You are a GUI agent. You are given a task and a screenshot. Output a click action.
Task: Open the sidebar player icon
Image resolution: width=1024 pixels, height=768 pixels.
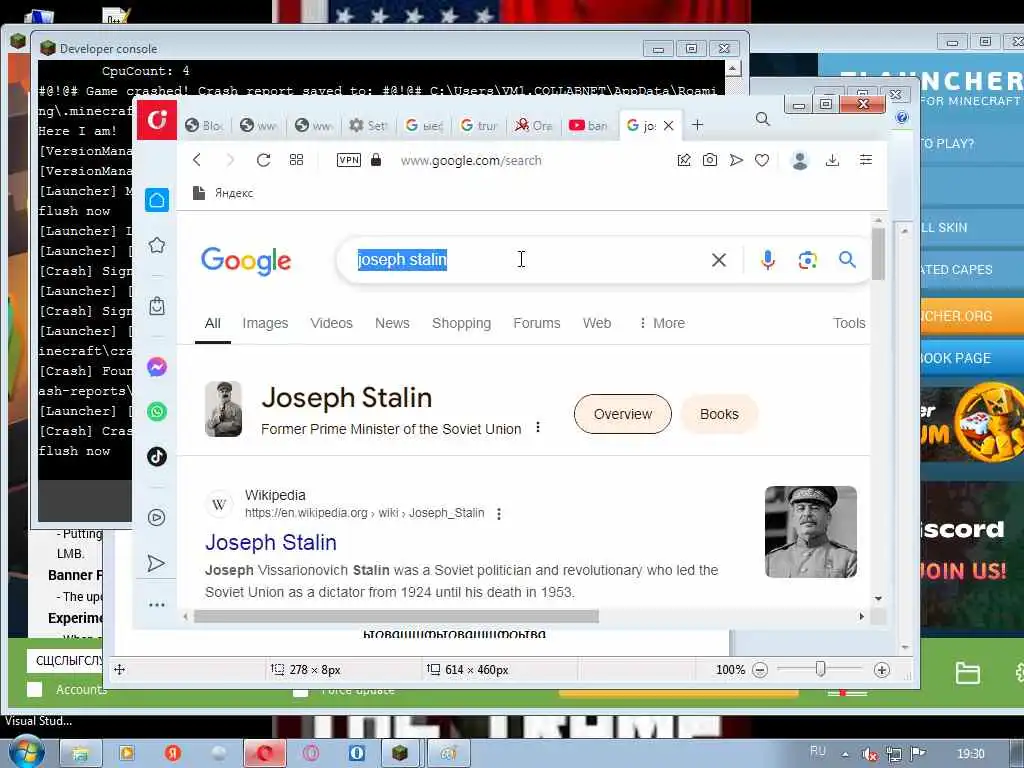pyautogui.click(x=157, y=517)
